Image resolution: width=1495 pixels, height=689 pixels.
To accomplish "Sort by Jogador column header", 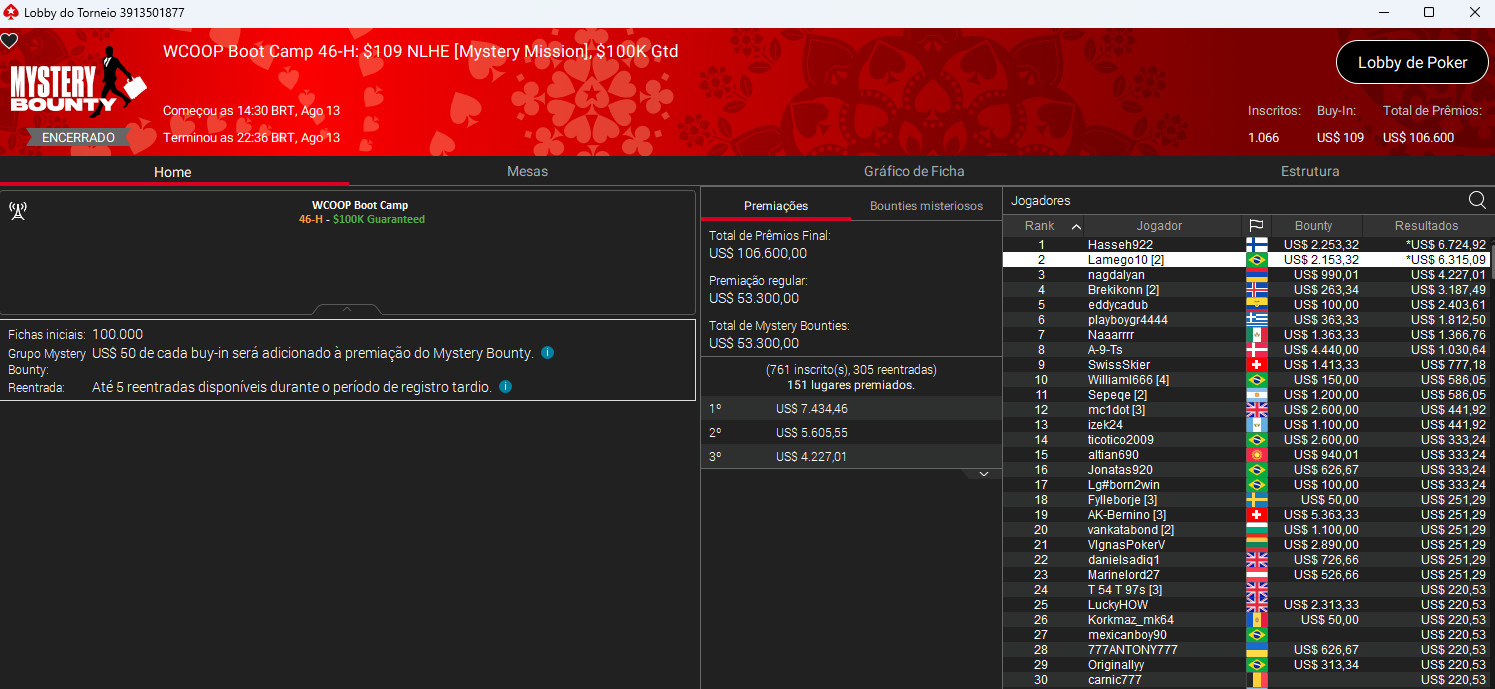I will tap(1163, 226).
